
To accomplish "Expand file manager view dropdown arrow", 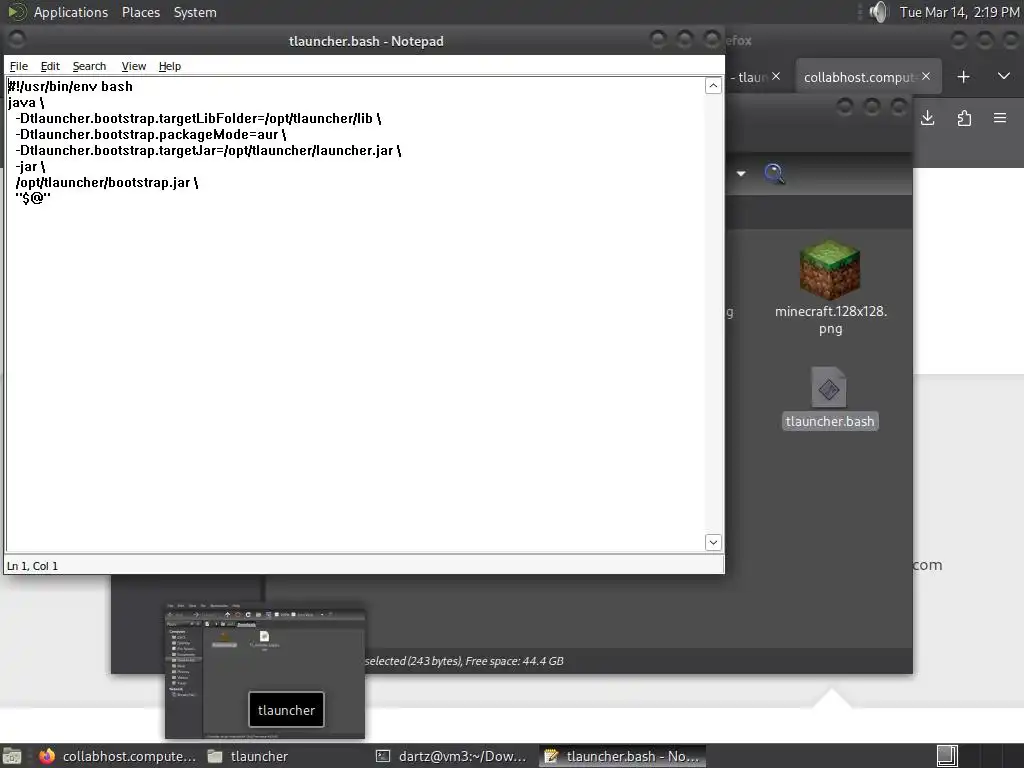I will coord(741,173).
